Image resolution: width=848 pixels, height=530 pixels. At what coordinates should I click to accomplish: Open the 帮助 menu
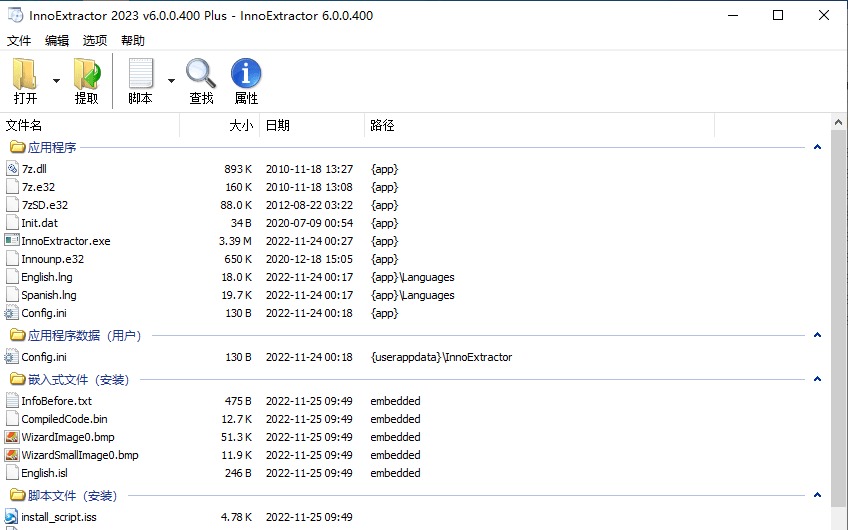(x=132, y=41)
